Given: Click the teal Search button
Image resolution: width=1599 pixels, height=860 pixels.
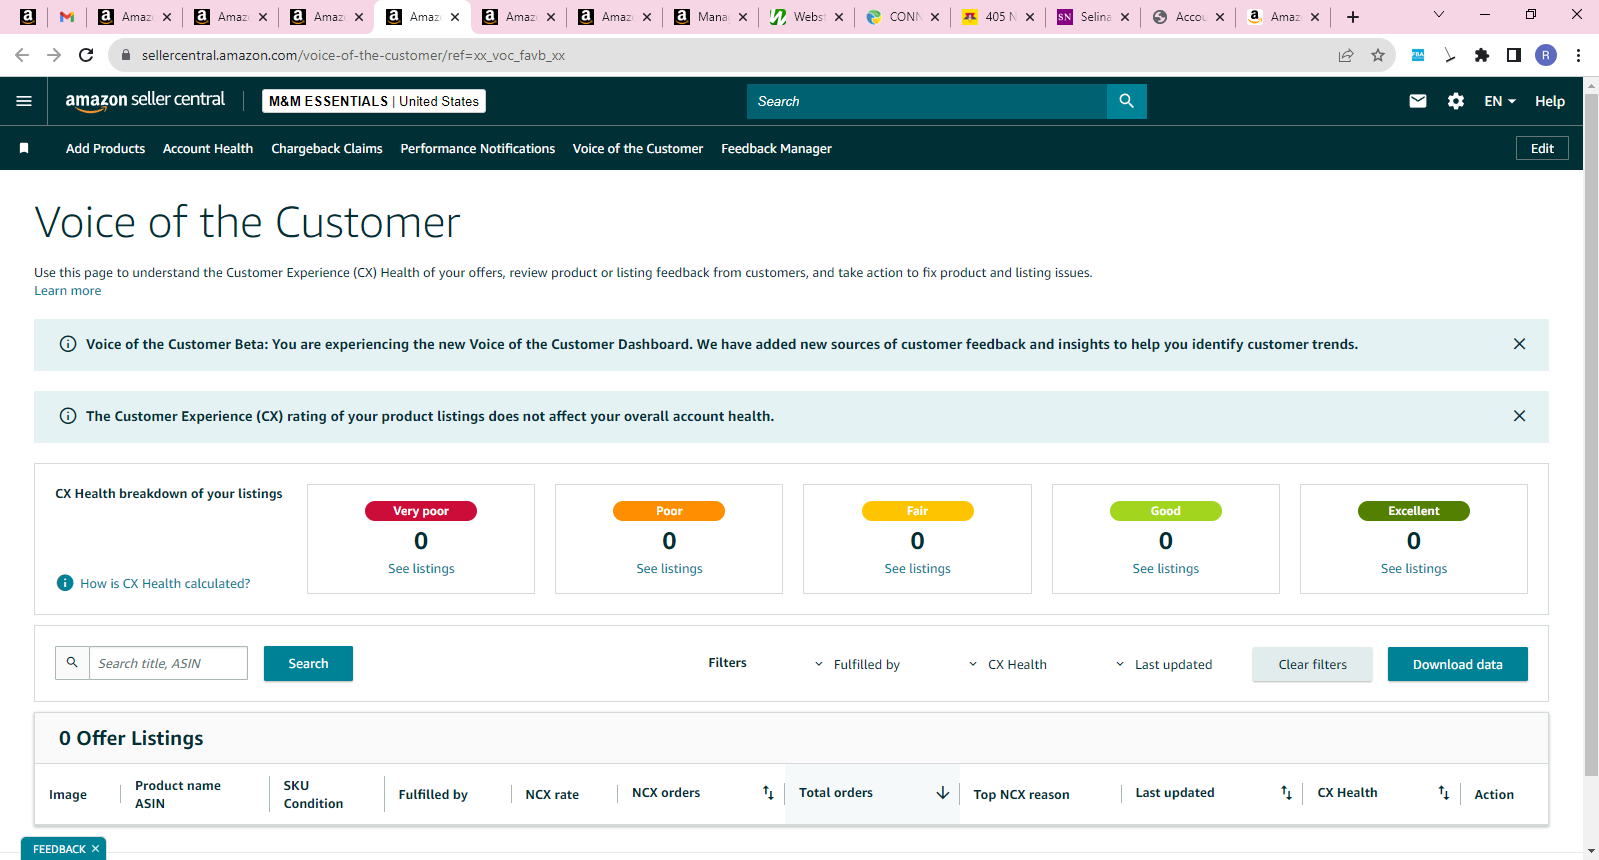Looking at the screenshot, I should (308, 663).
